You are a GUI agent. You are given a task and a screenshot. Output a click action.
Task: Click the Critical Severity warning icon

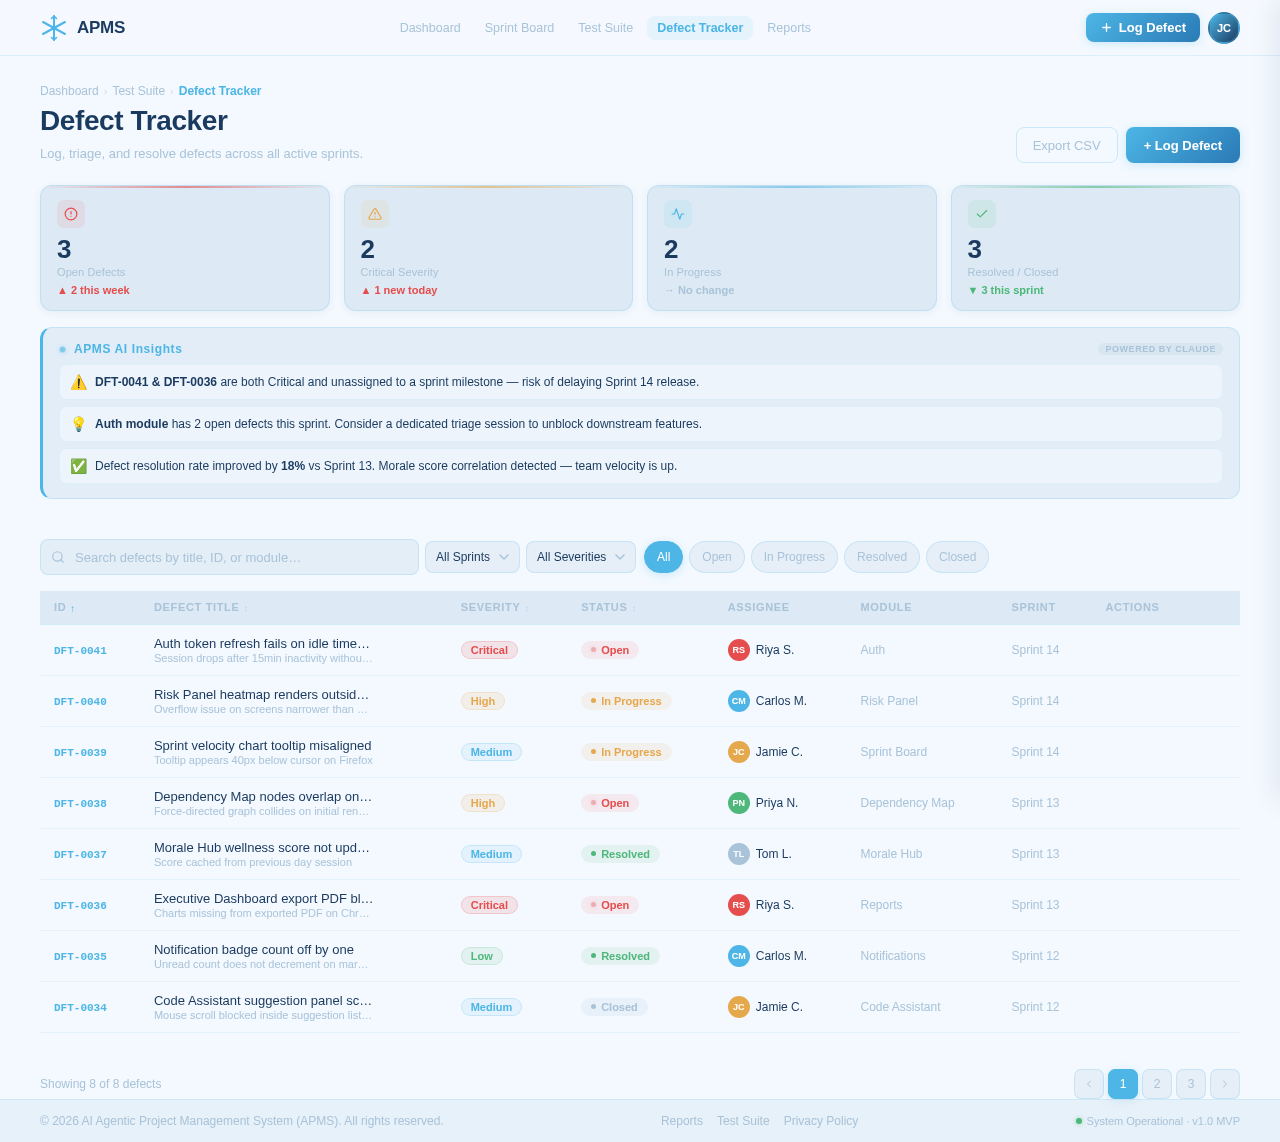(x=374, y=214)
